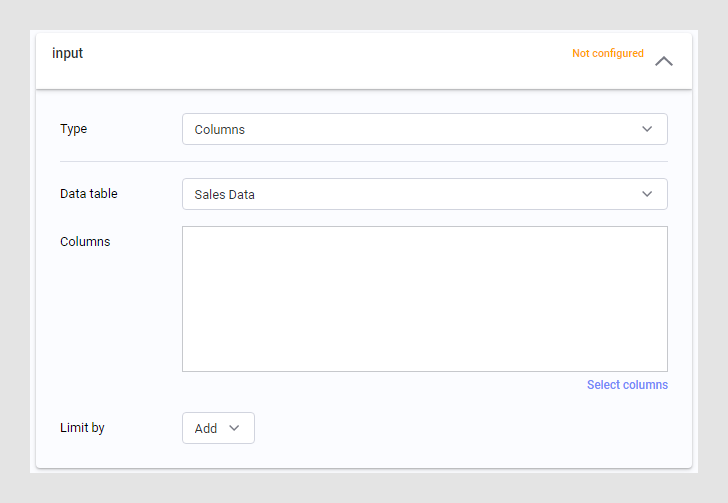728x503 pixels.
Task: Click the Limit by field label
Action: [82, 428]
